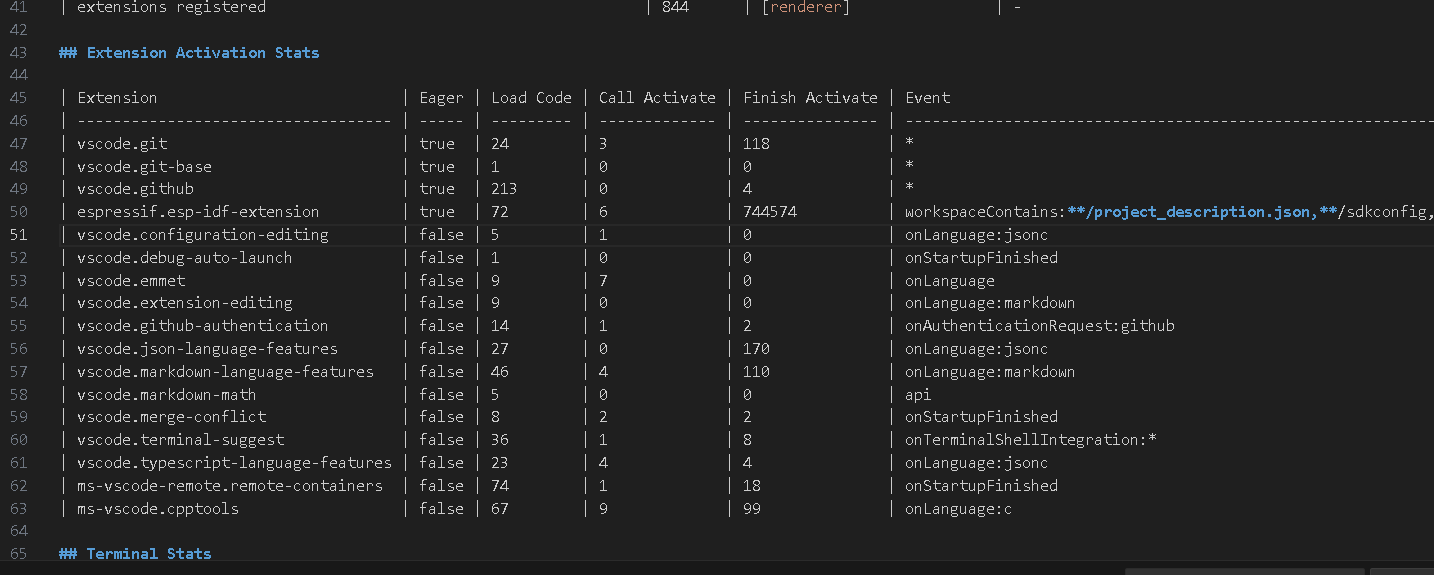Viewport: 1434px width, 575px height.
Task: Click load code value 213 for vscode.github
Action: [x=504, y=188]
